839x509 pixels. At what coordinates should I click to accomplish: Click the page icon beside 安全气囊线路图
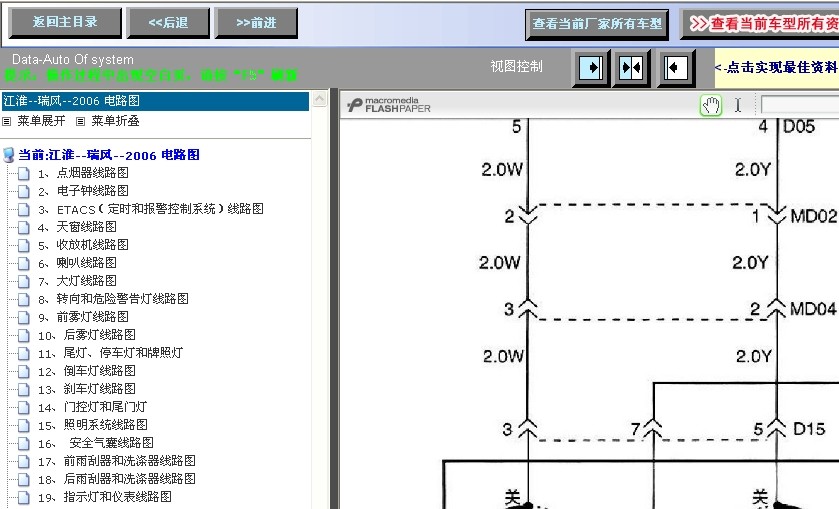pyautogui.click(x=24, y=444)
